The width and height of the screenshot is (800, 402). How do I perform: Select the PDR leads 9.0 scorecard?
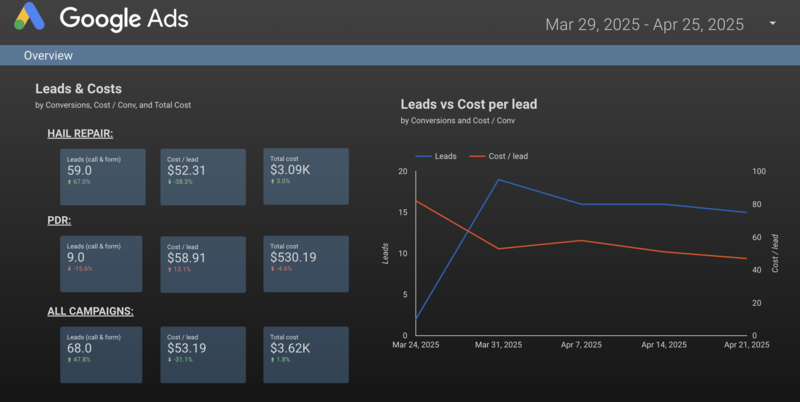103,264
